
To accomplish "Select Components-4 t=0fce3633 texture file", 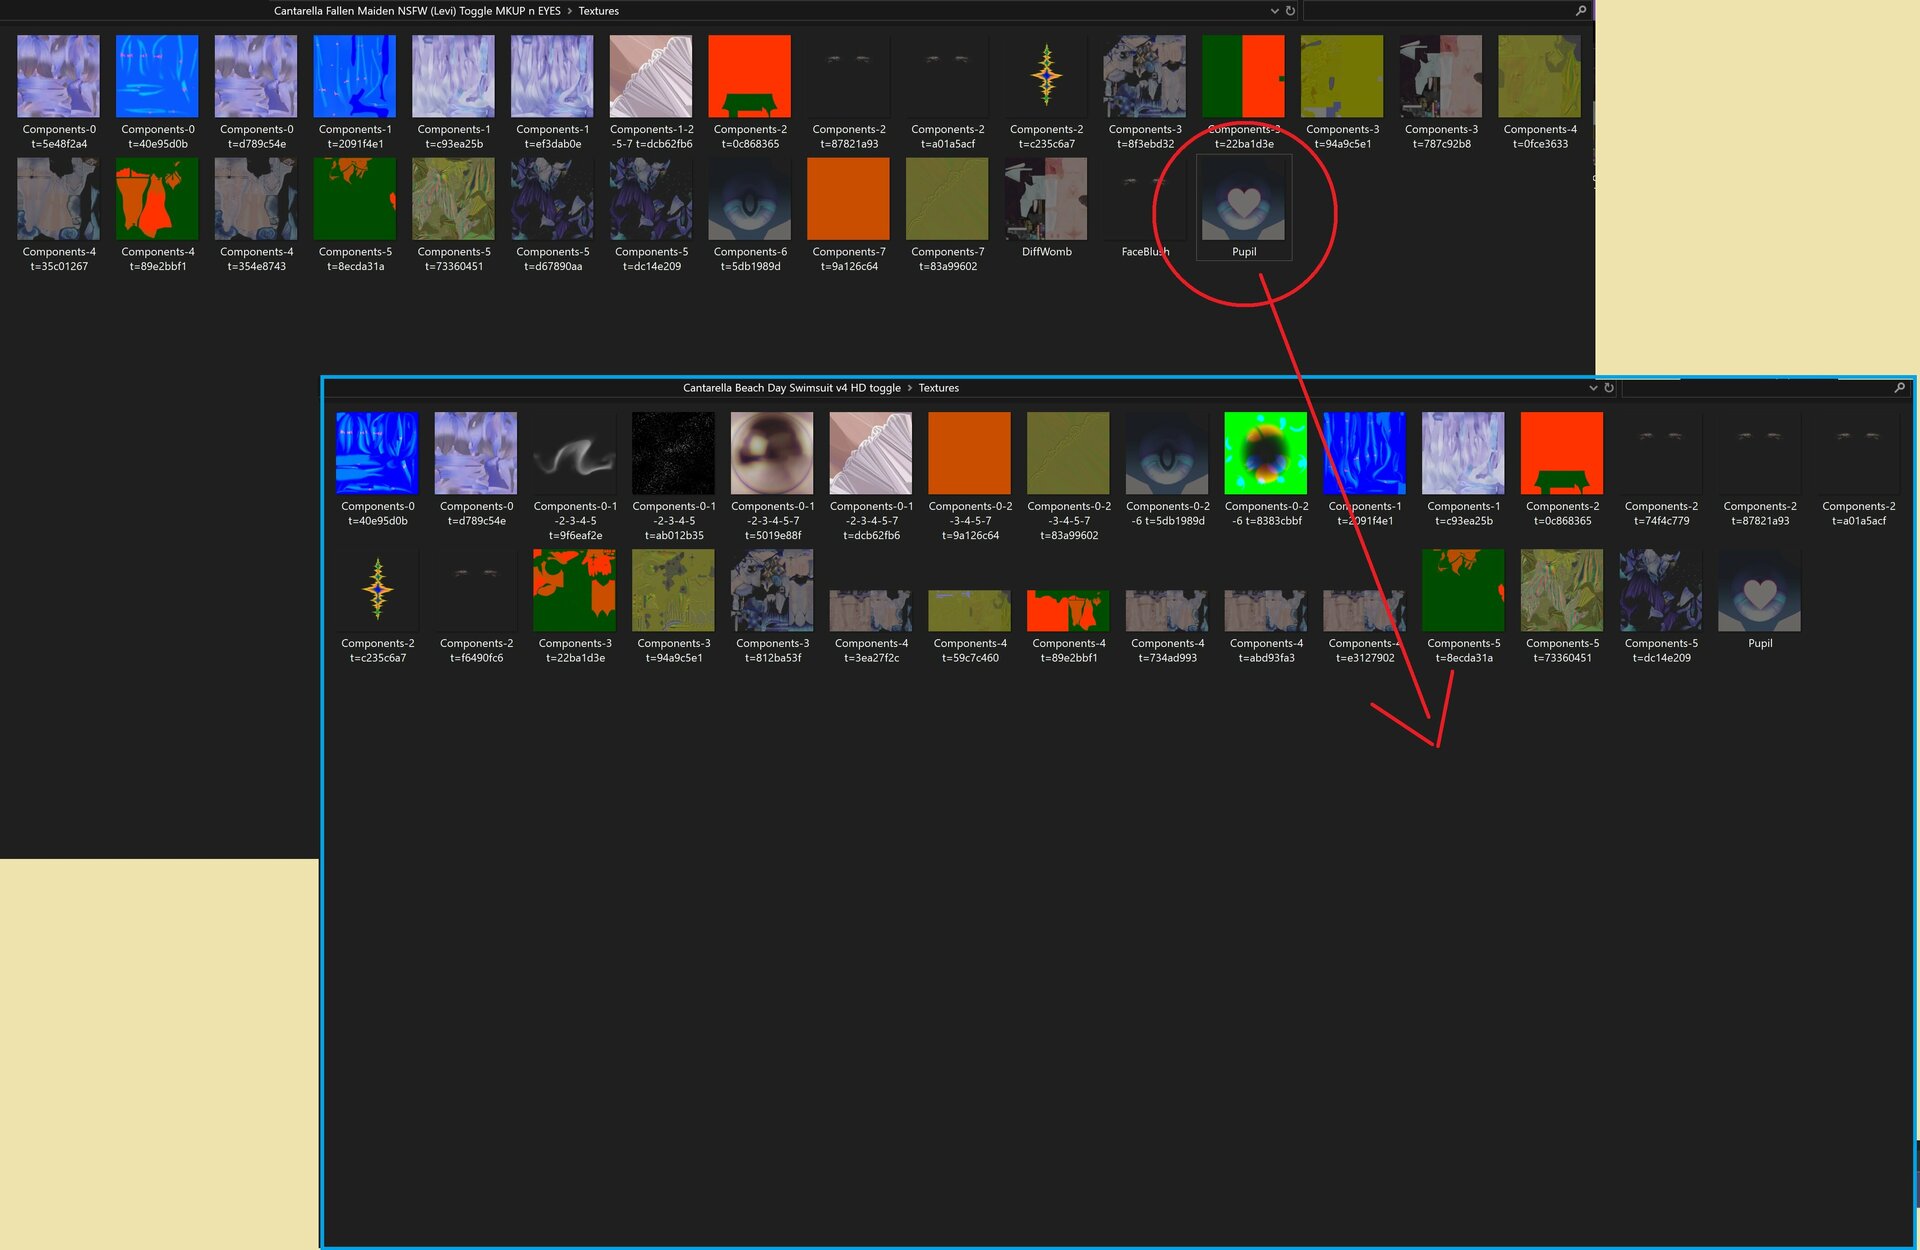I will (x=1540, y=92).
